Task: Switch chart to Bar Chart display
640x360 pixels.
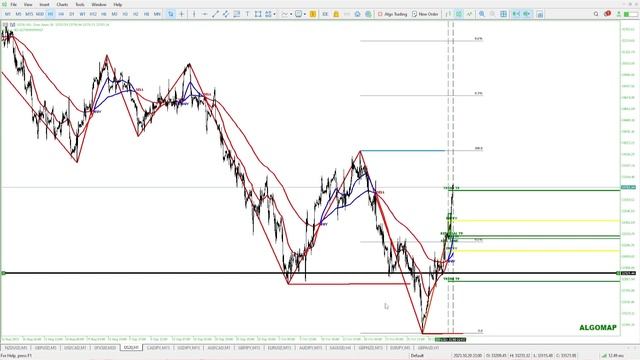Action: [x=448, y=14]
